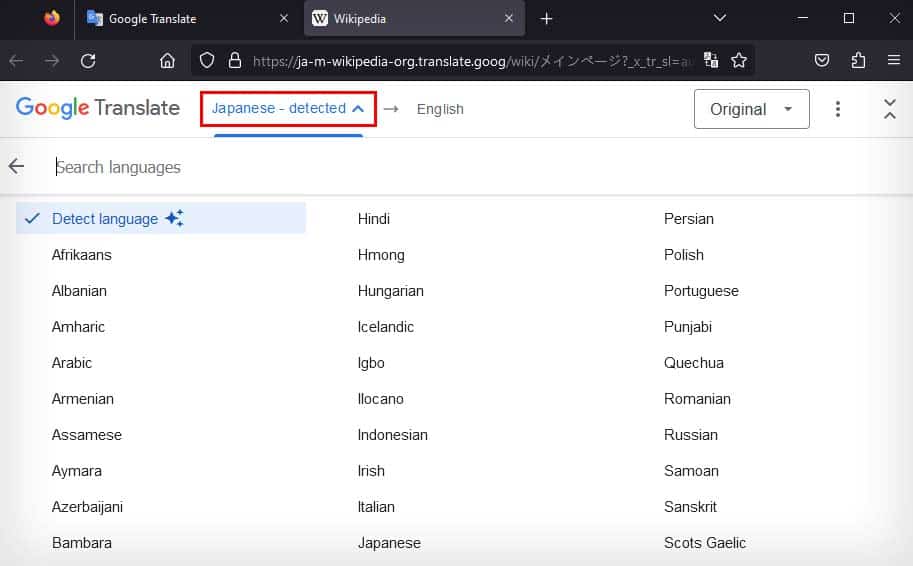The width and height of the screenshot is (913, 566).
Task: Open the three-dot more options menu
Action: [x=837, y=109]
